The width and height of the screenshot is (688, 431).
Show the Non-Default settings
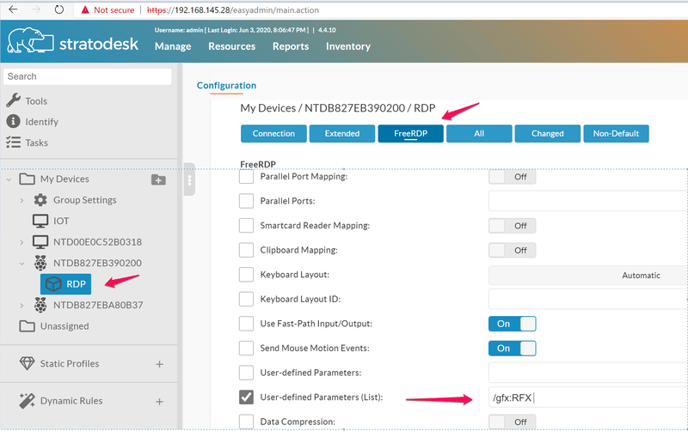tap(616, 133)
